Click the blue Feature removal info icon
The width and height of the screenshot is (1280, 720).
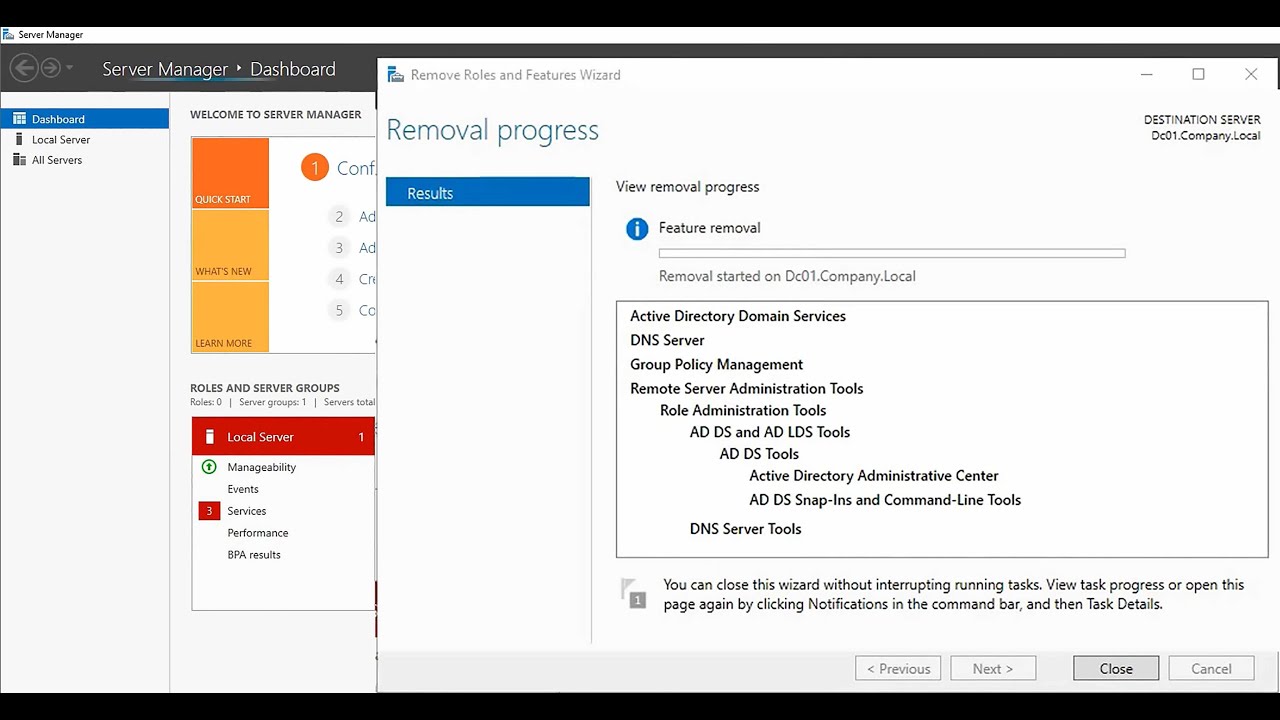coord(637,229)
